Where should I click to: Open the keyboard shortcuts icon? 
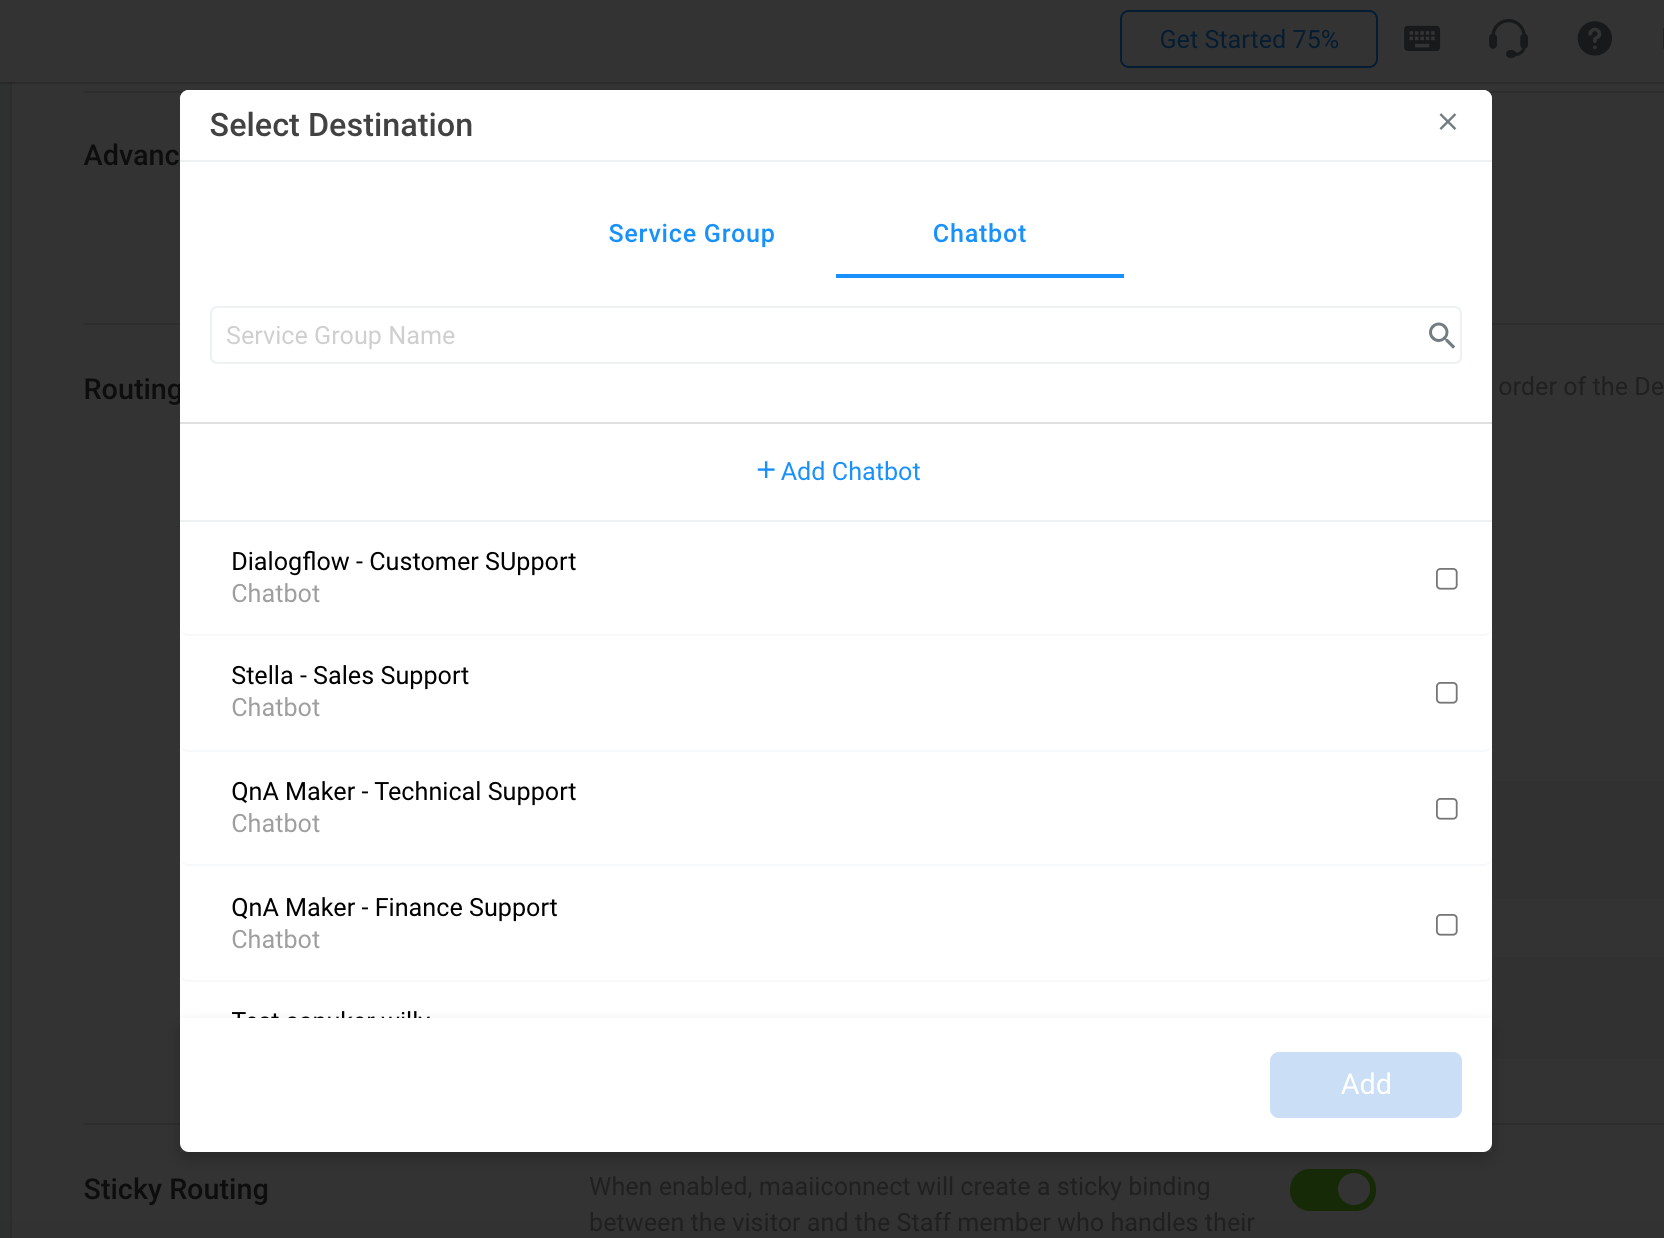tap(1422, 39)
